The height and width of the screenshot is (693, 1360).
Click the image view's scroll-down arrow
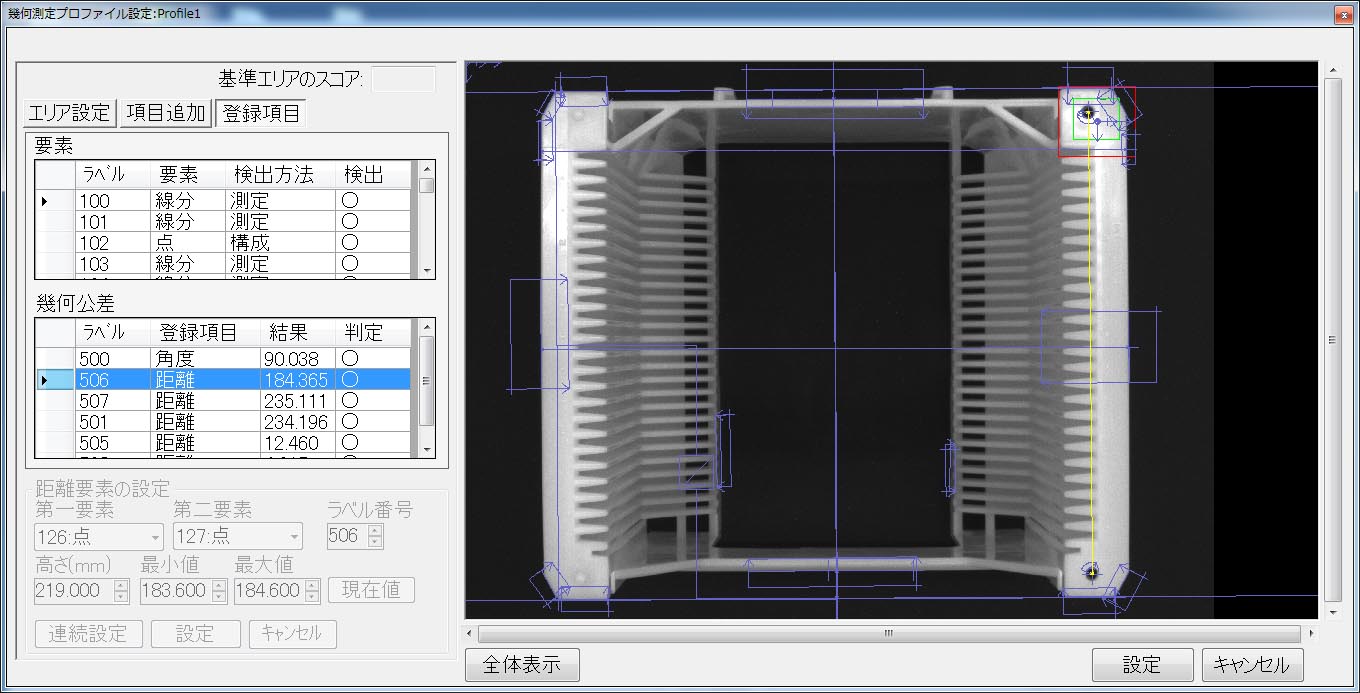1332,611
